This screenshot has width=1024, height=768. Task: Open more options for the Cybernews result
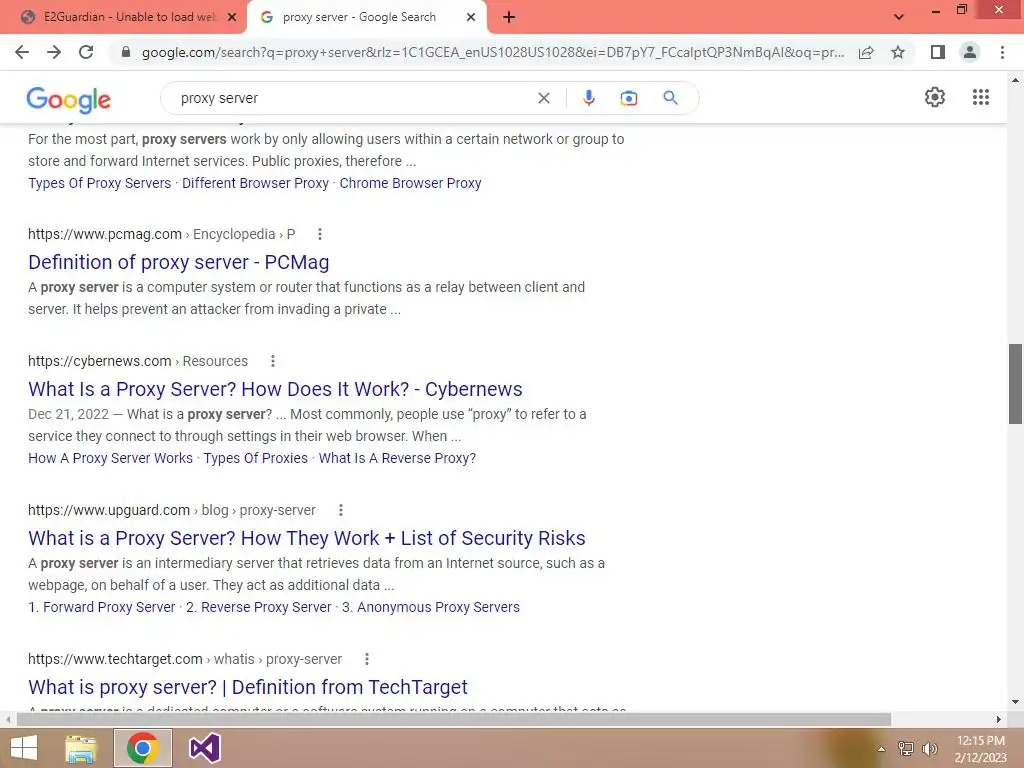pyautogui.click(x=272, y=360)
